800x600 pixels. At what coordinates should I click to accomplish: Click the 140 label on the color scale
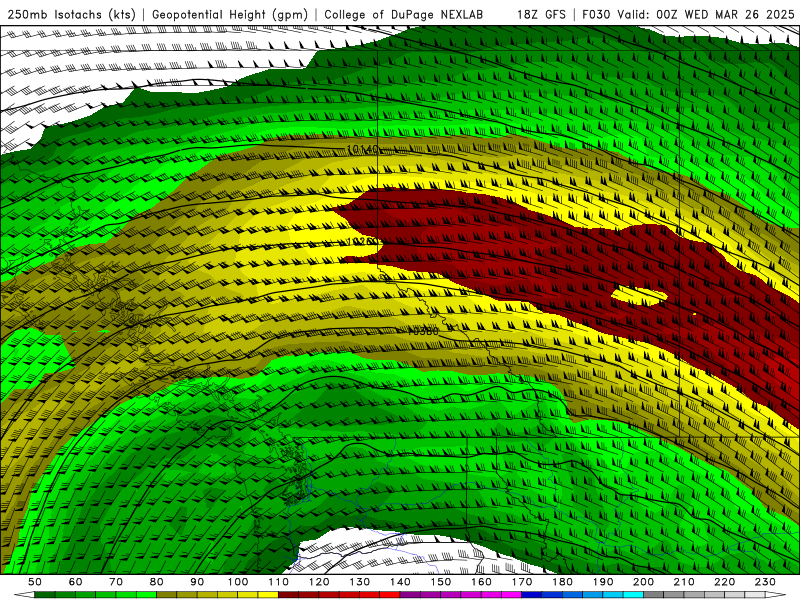[401, 582]
